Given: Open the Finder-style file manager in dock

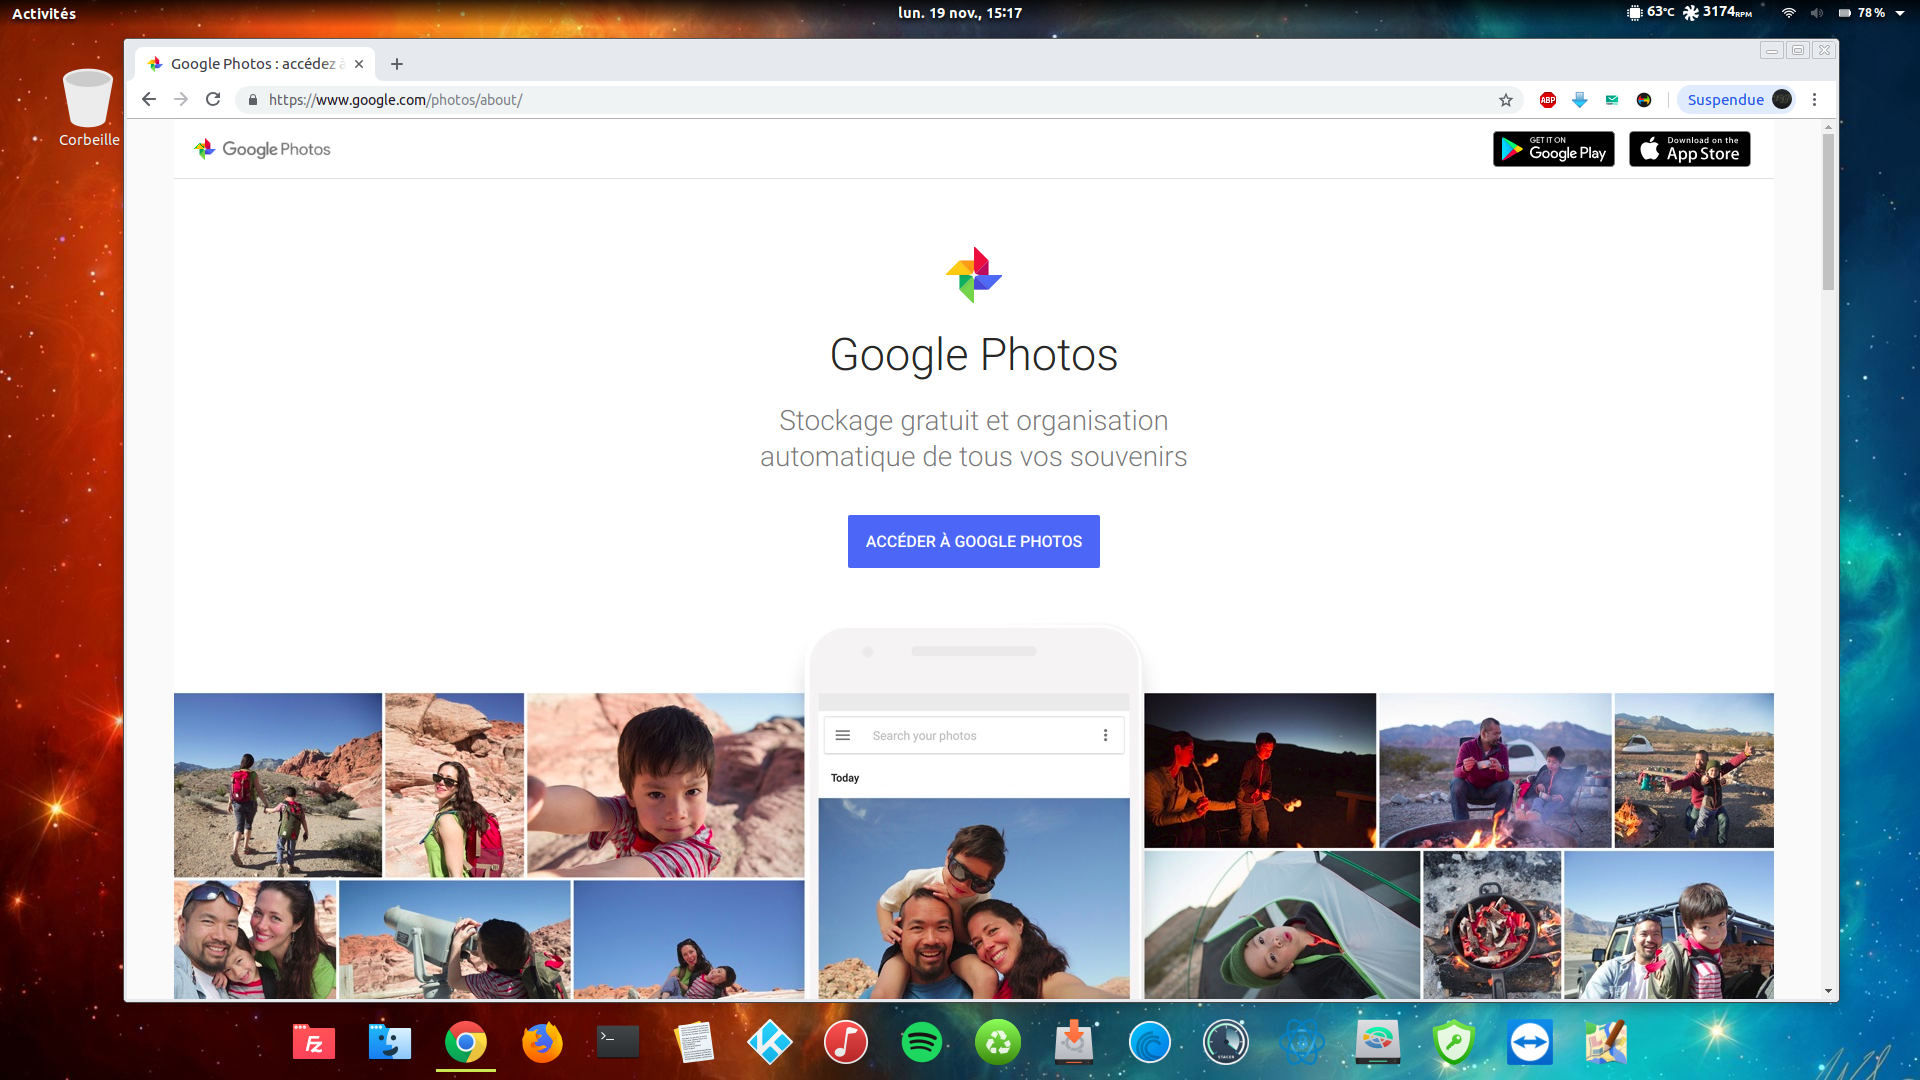Looking at the screenshot, I should click(390, 1043).
